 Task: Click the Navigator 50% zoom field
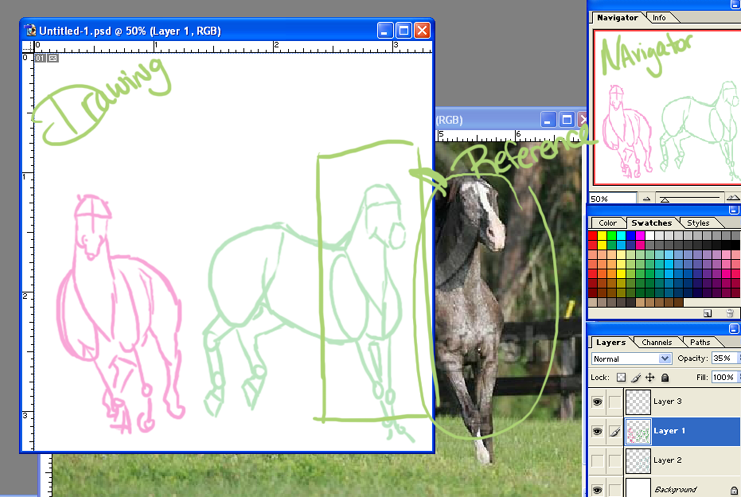612,199
